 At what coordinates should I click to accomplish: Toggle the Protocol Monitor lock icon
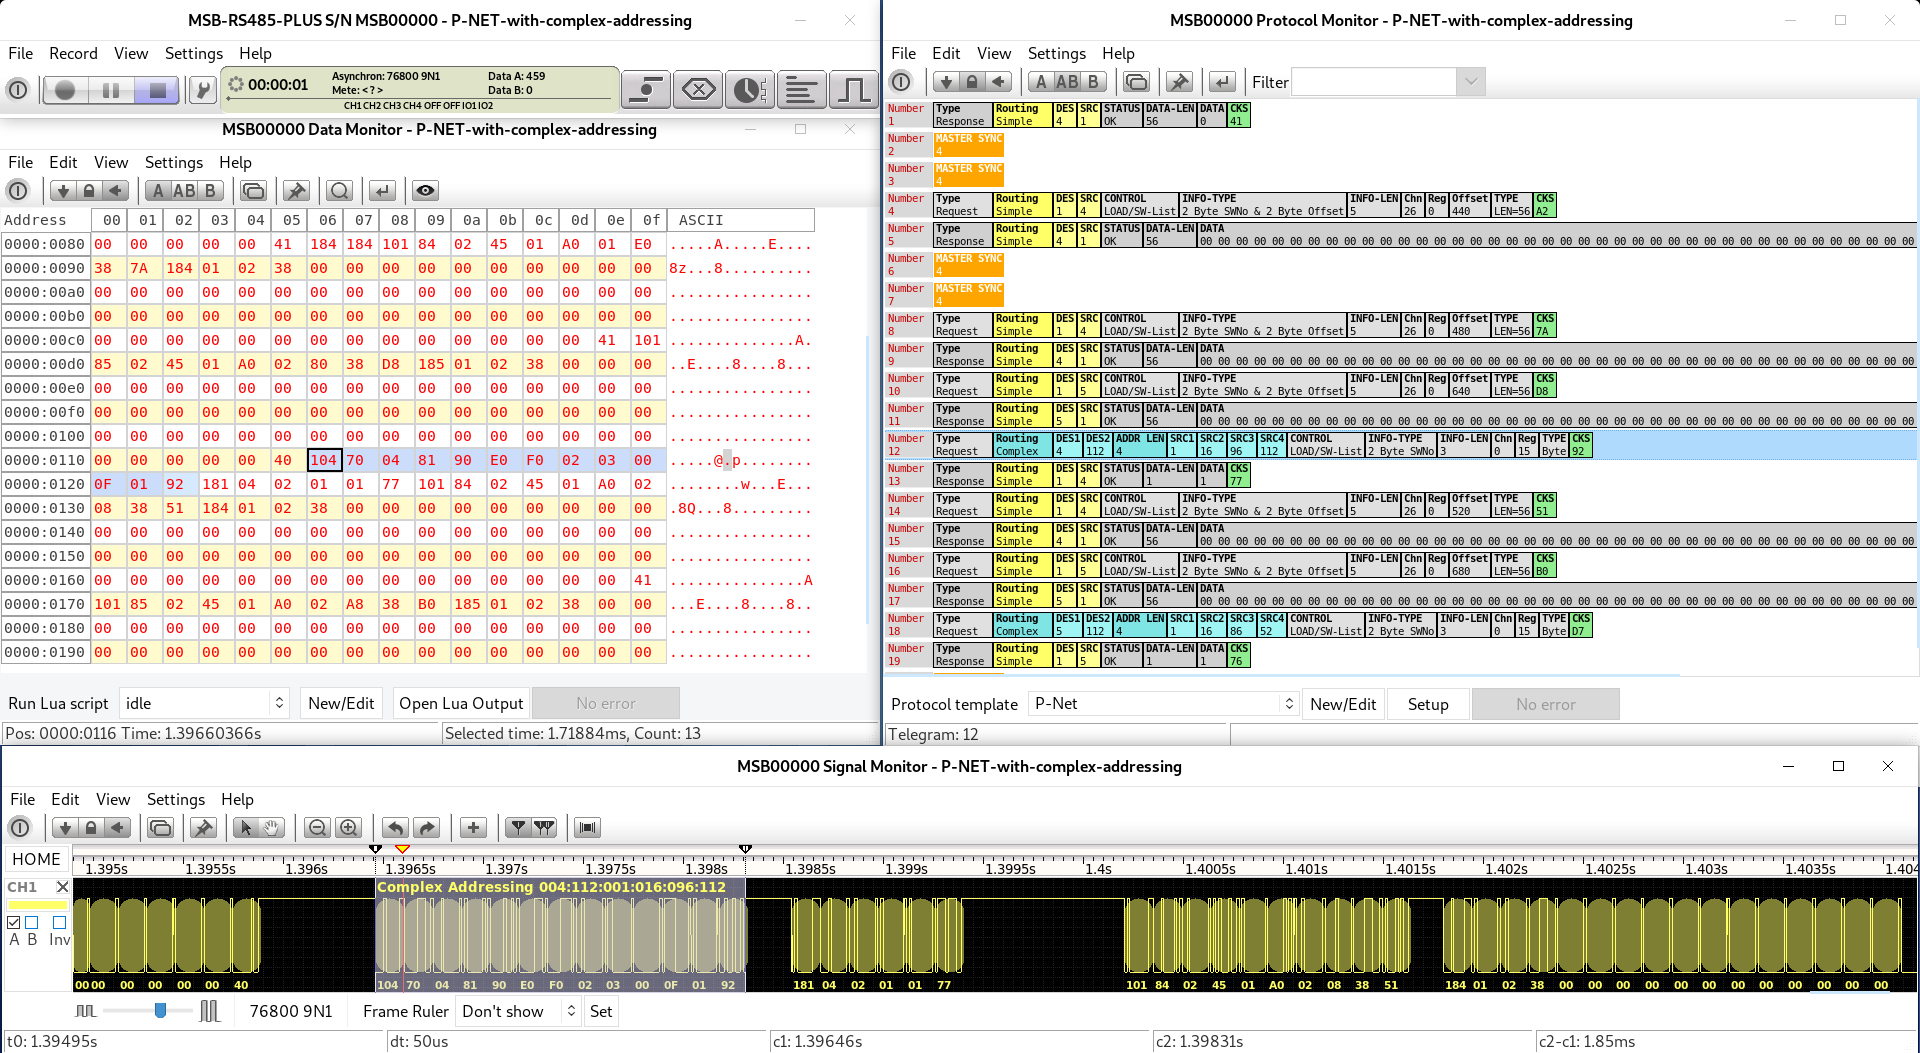972,82
